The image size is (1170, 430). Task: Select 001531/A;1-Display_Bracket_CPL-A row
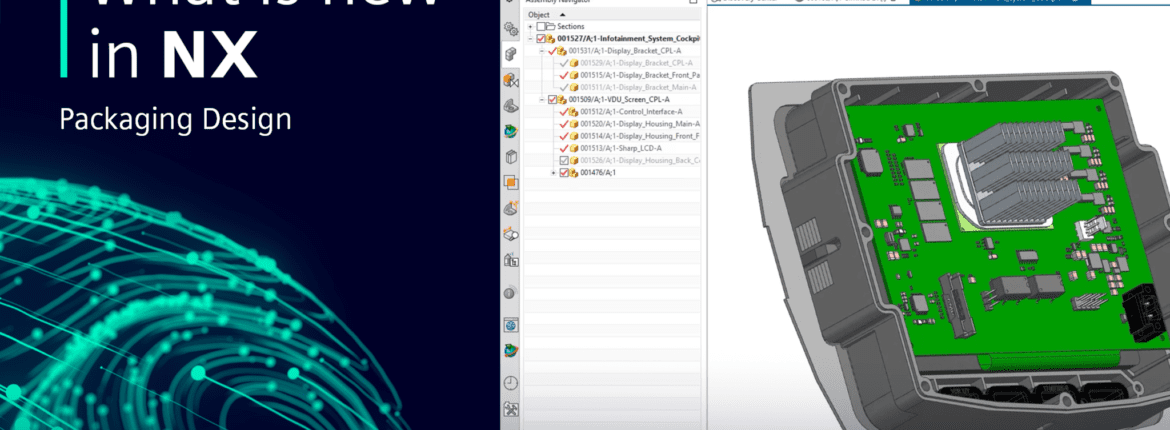tap(625, 51)
